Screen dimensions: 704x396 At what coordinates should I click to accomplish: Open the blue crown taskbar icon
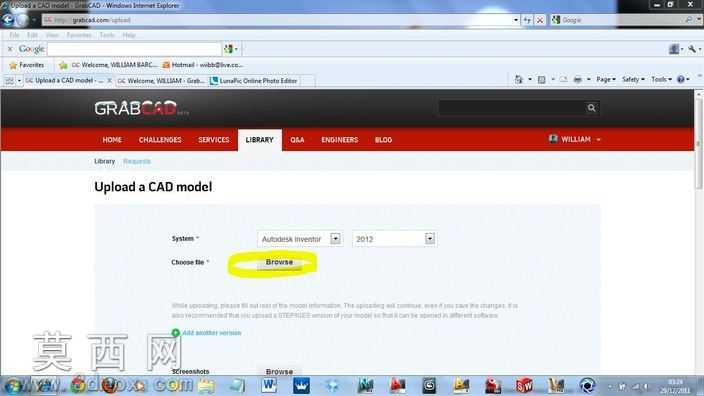pos(301,385)
